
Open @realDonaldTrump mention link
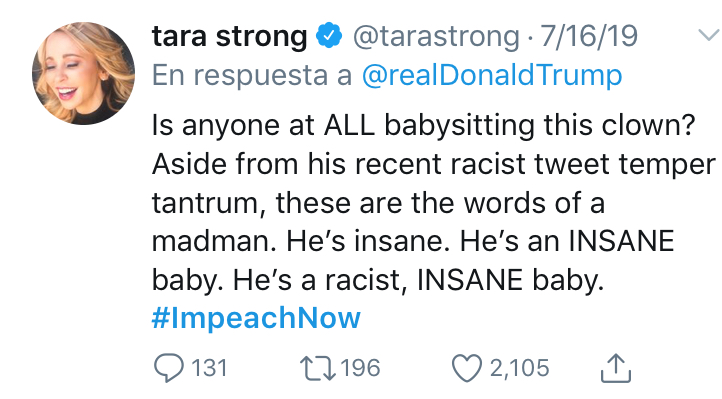point(492,75)
